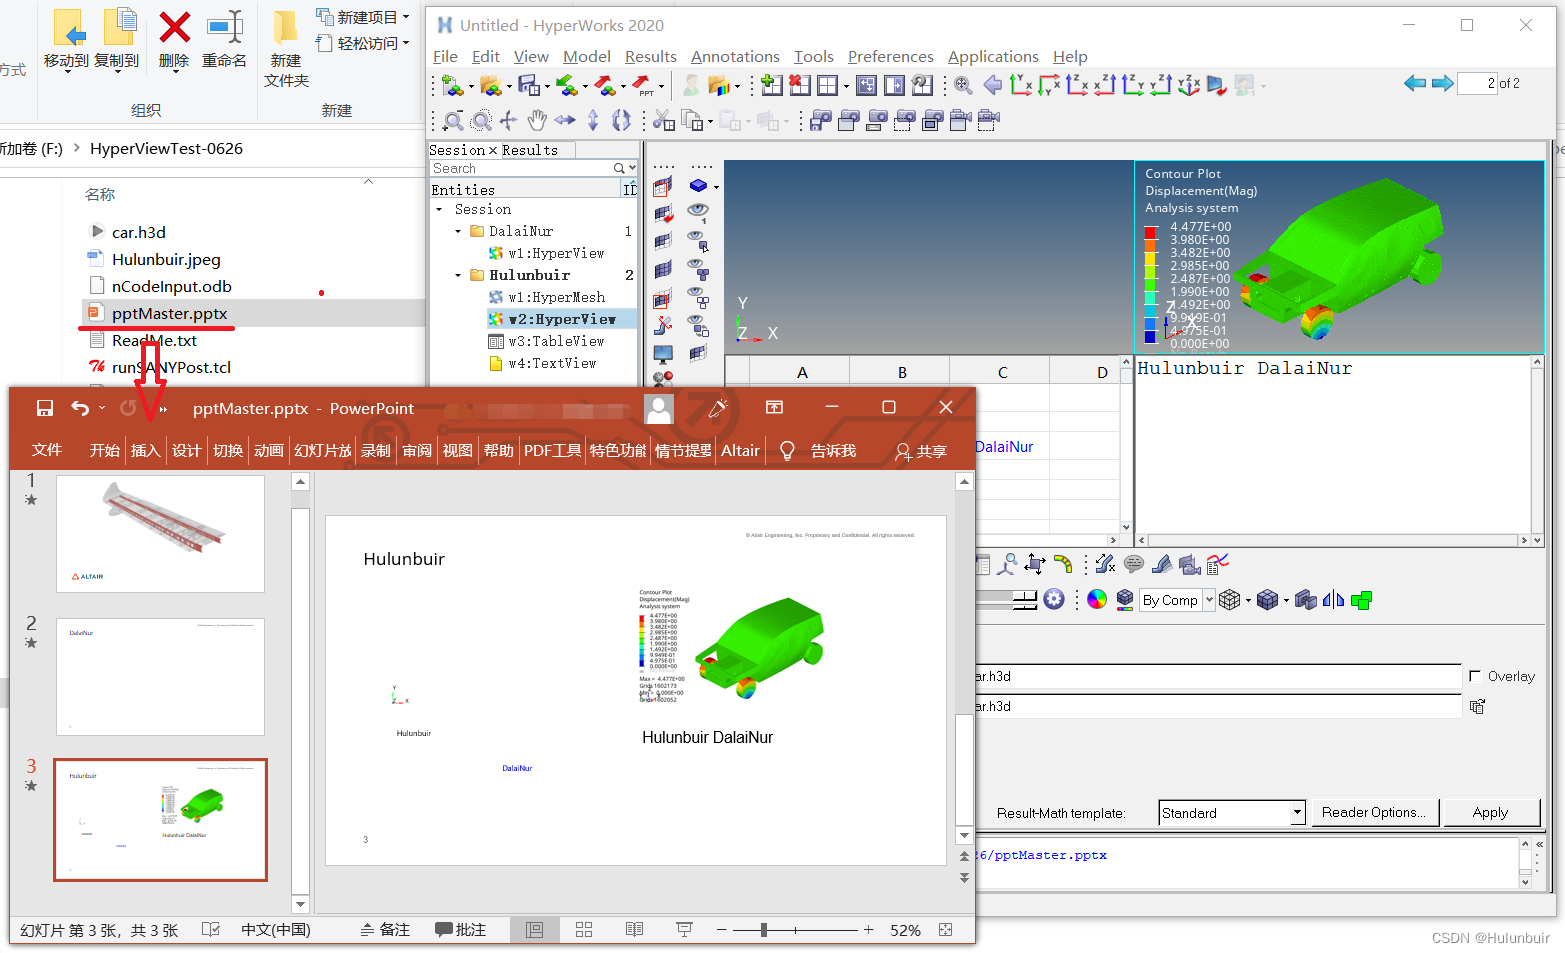Click the XY top plane view icon
Viewport: 1565px width, 953px height.
1021,85
